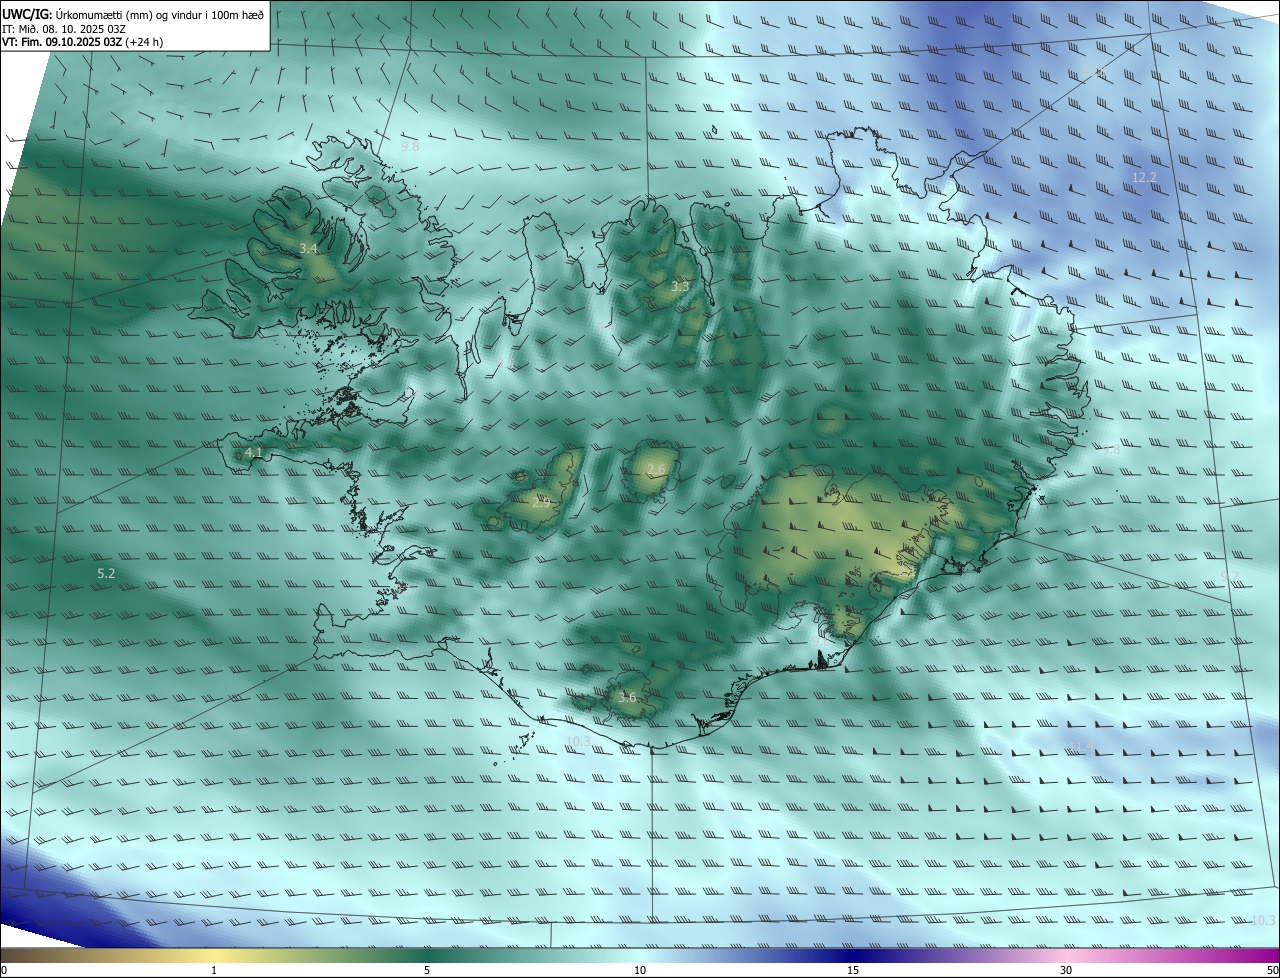The image size is (1280, 978).
Task: Click the color scale label '0'
Action: 4,970
